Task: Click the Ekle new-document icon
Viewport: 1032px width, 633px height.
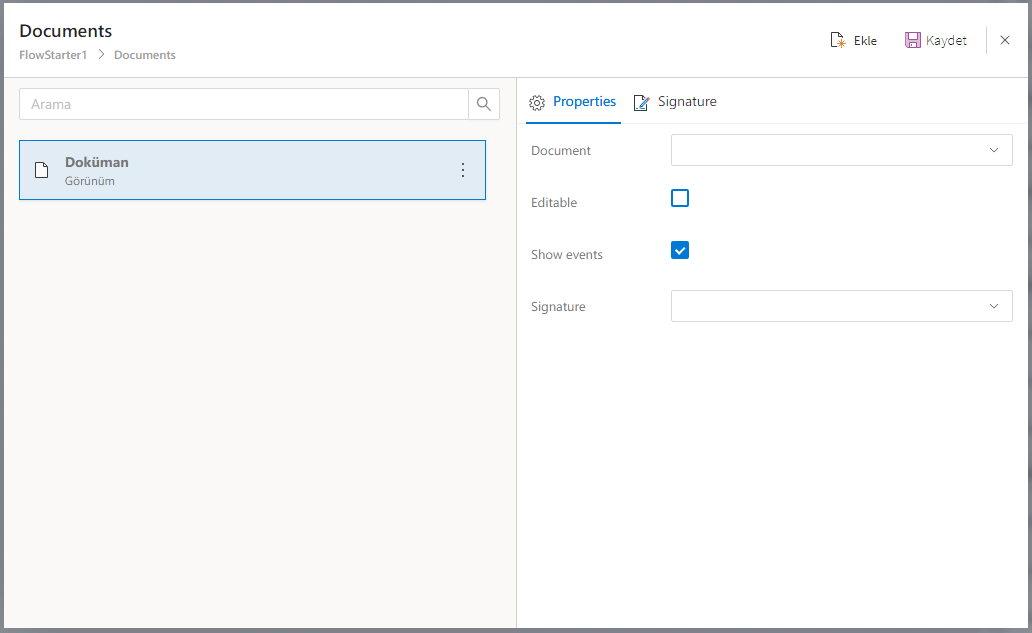Action: (x=838, y=41)
